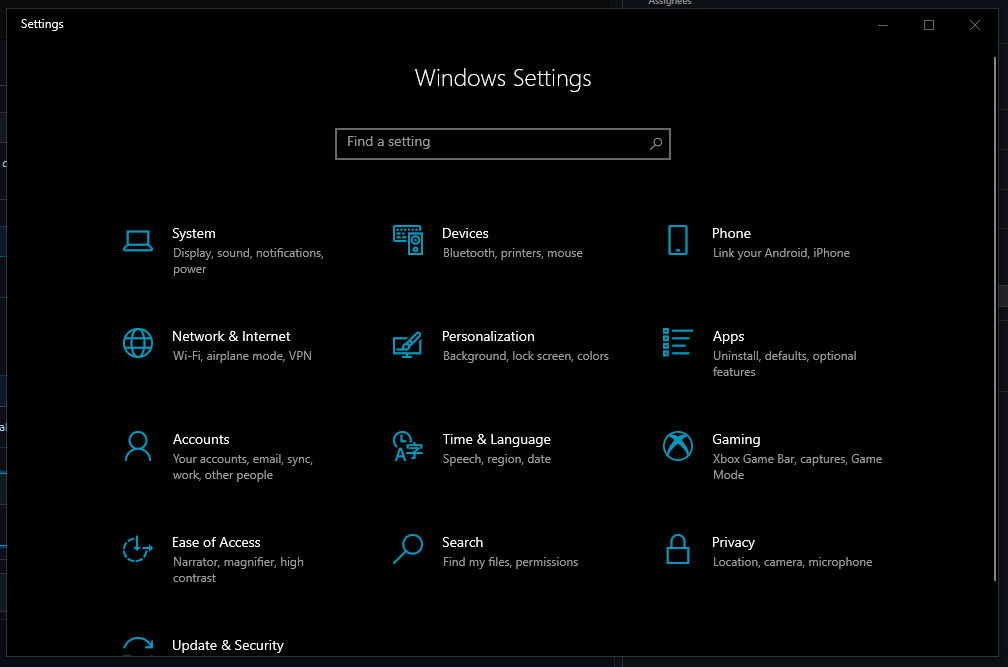1008x667 pixels.
Task: Click 'Location, camera, microphone' description
Action: click(792, 562)
